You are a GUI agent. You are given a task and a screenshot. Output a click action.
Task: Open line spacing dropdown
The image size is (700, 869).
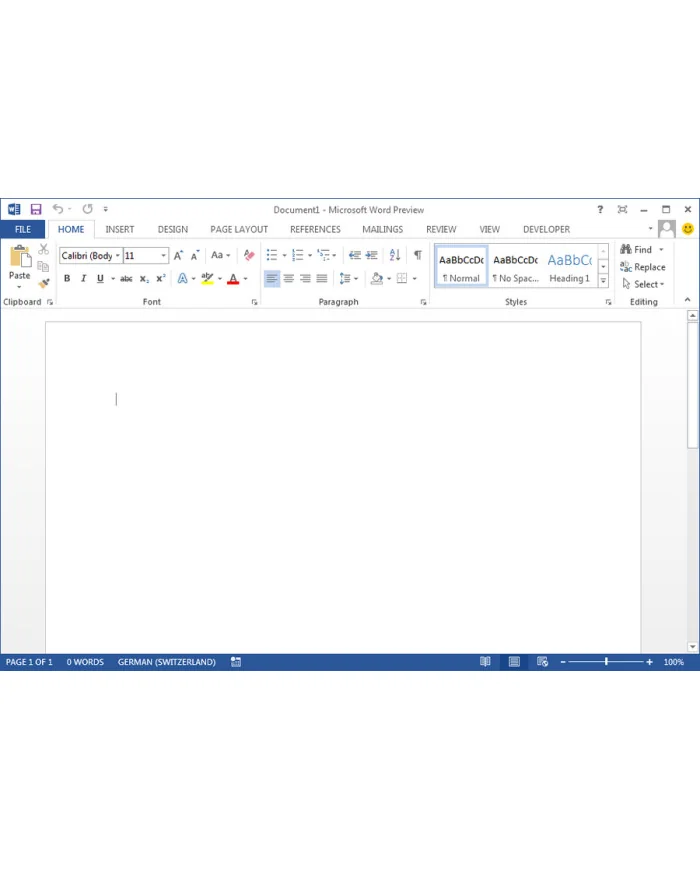point(356,279)
